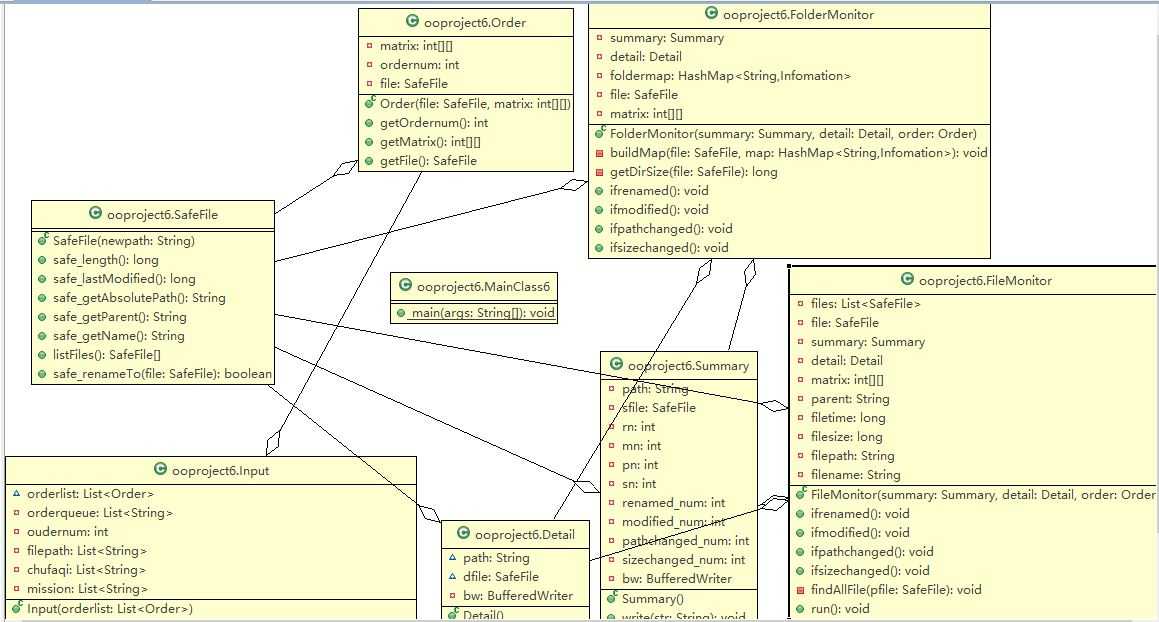Click the red icon beside findAllFile

[801, 590]
